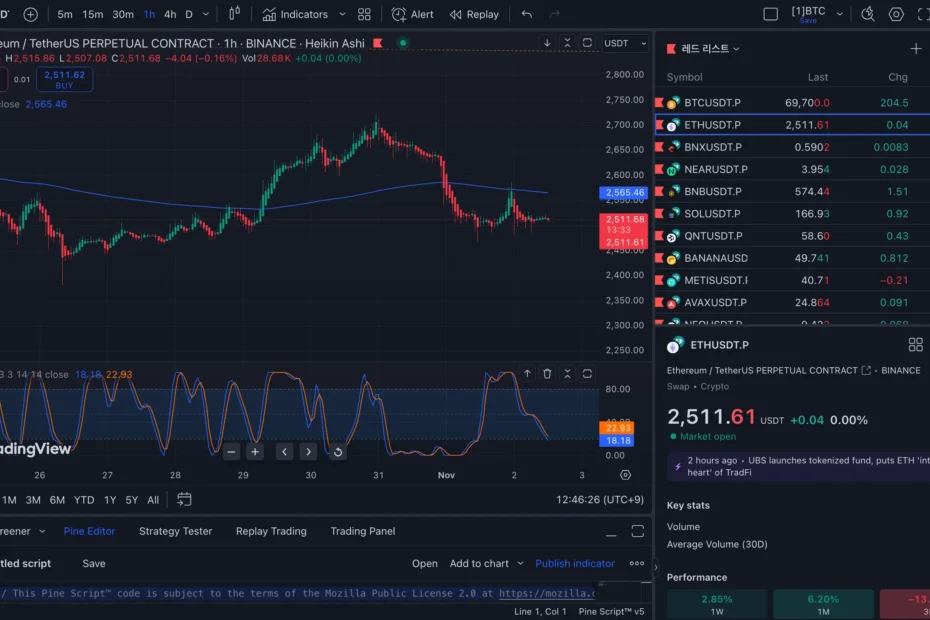This screenshot has width=930, height=620.
Task: Toggle the flag on BNBUSDT.P row
Action: (659, 191)
